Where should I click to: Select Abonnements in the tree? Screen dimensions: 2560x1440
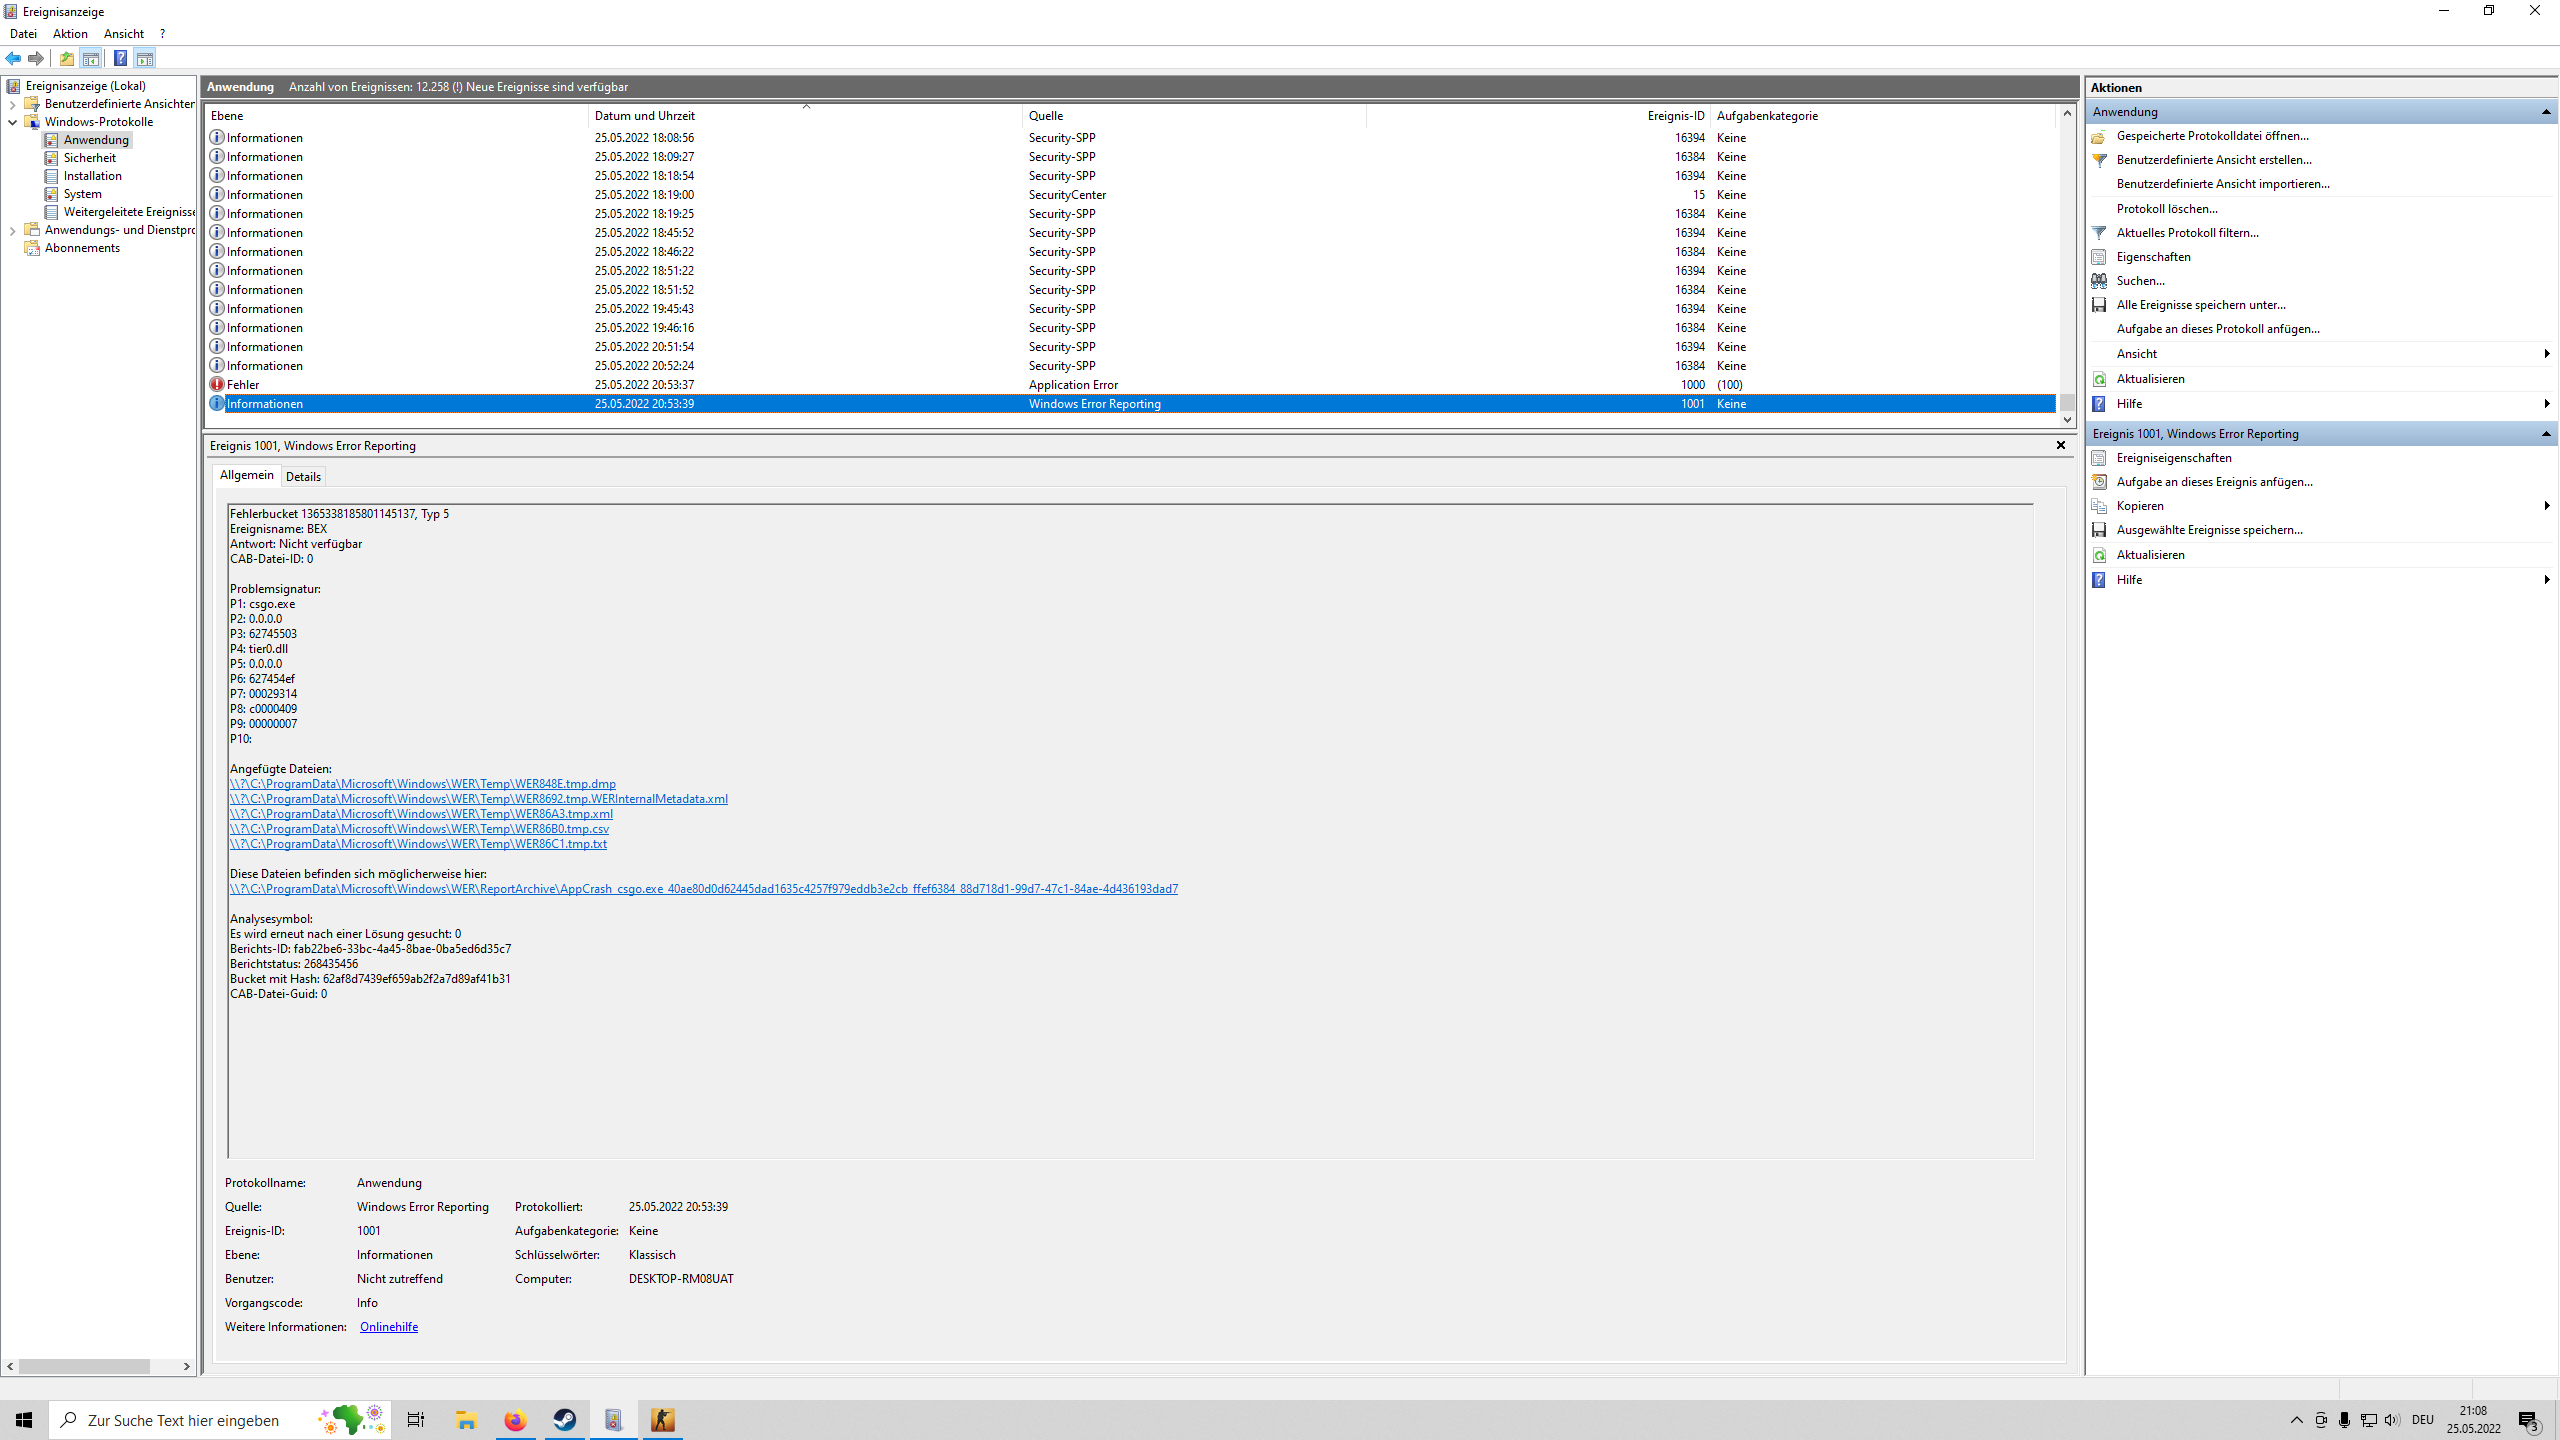coord(82,248)
